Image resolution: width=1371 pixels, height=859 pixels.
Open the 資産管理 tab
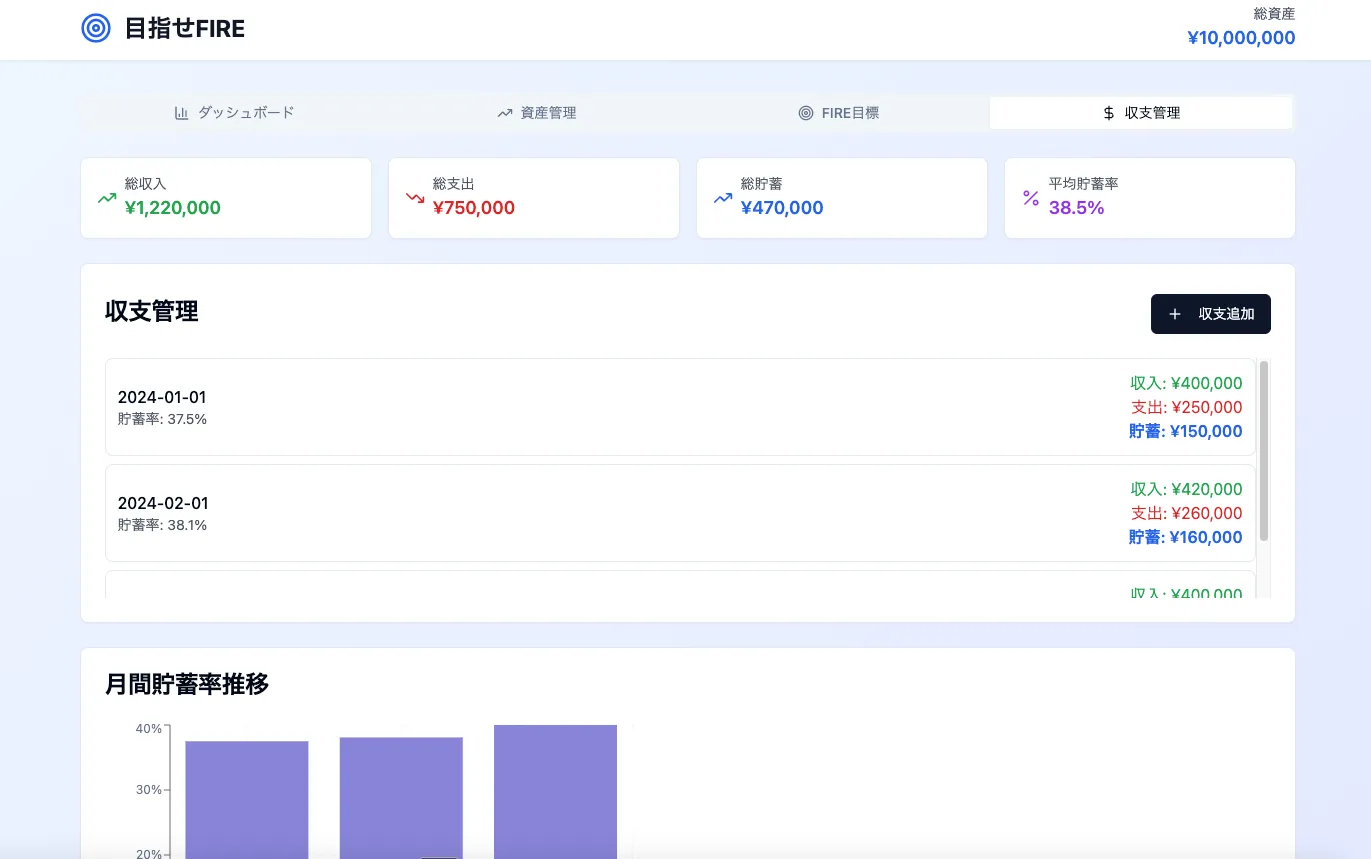point(536,113)
